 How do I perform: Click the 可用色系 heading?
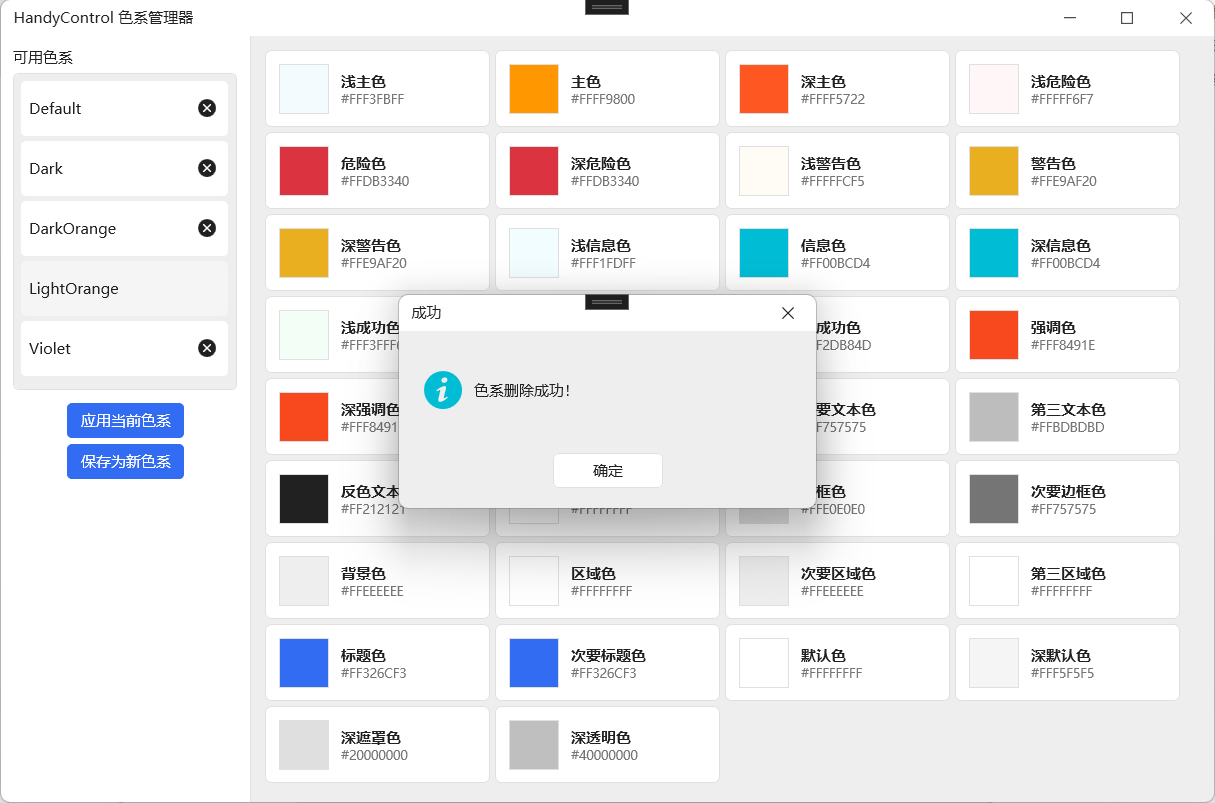pos(43,58)
